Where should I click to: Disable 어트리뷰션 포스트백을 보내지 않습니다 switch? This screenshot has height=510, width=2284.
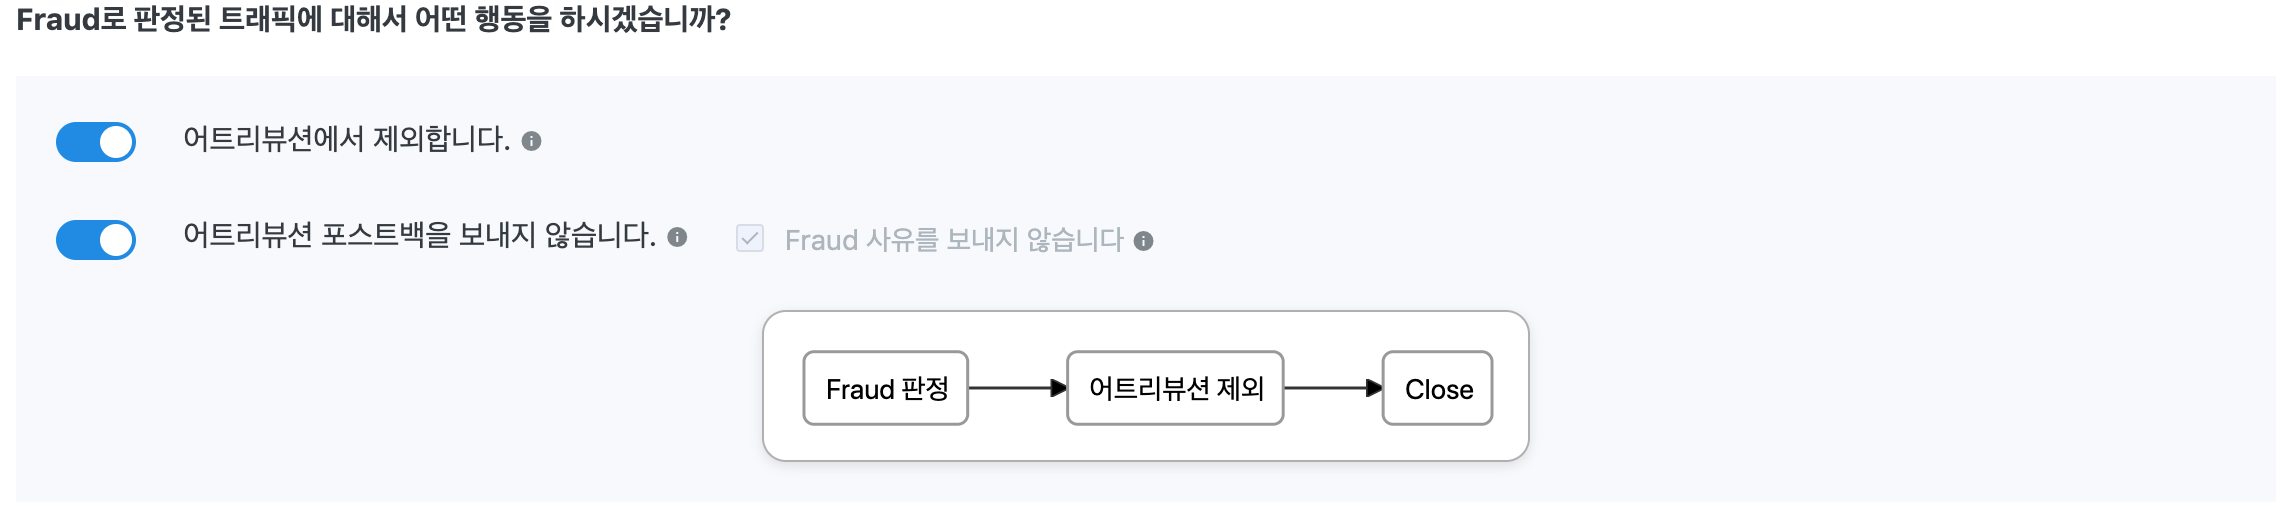point(96,240)
